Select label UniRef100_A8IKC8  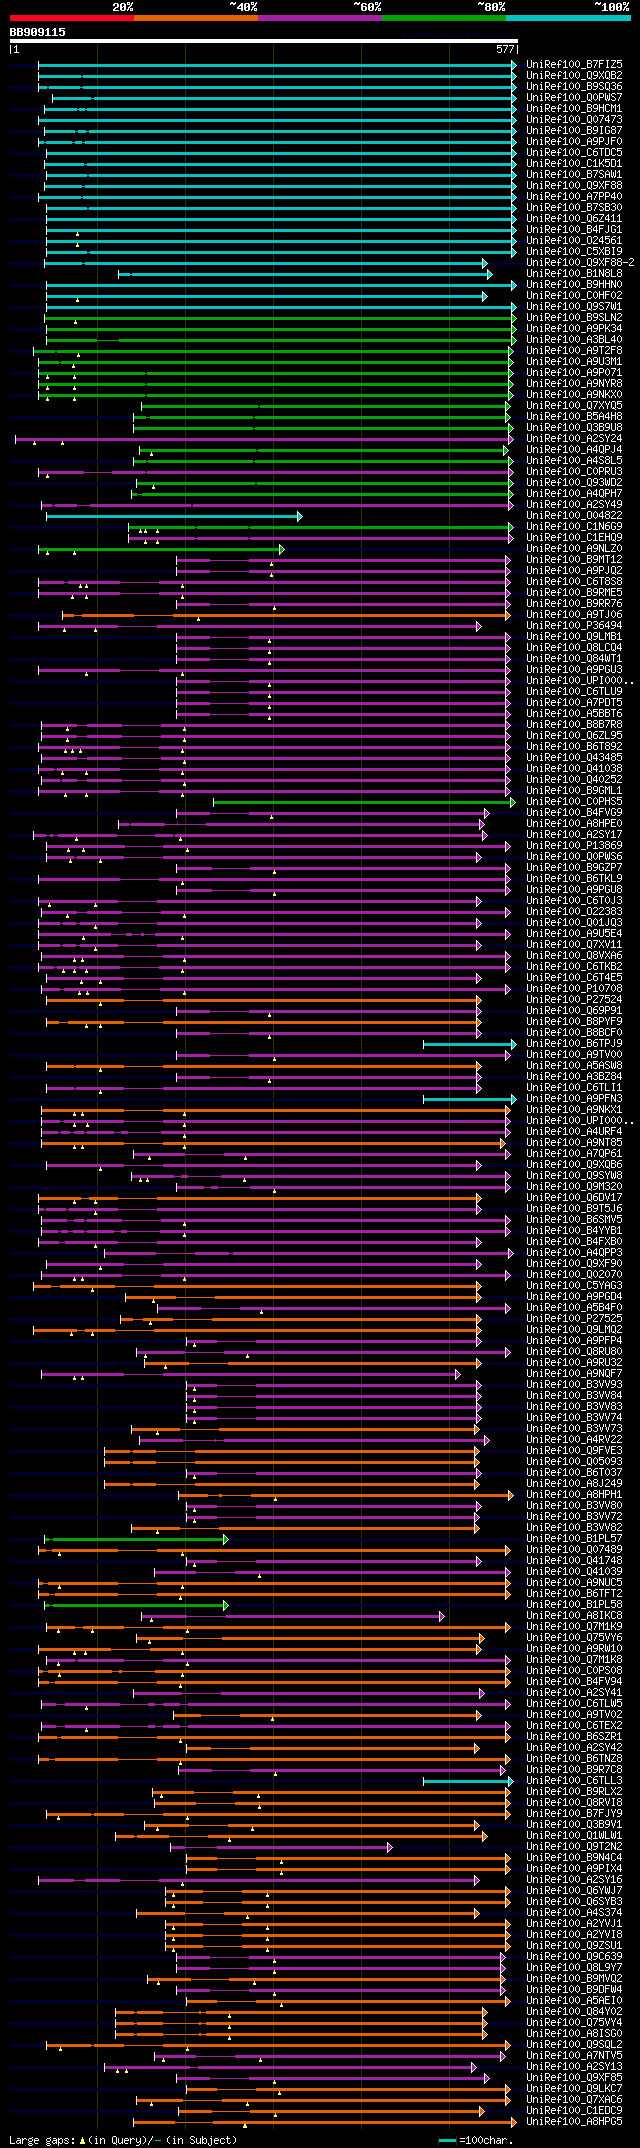(574, 1615)
